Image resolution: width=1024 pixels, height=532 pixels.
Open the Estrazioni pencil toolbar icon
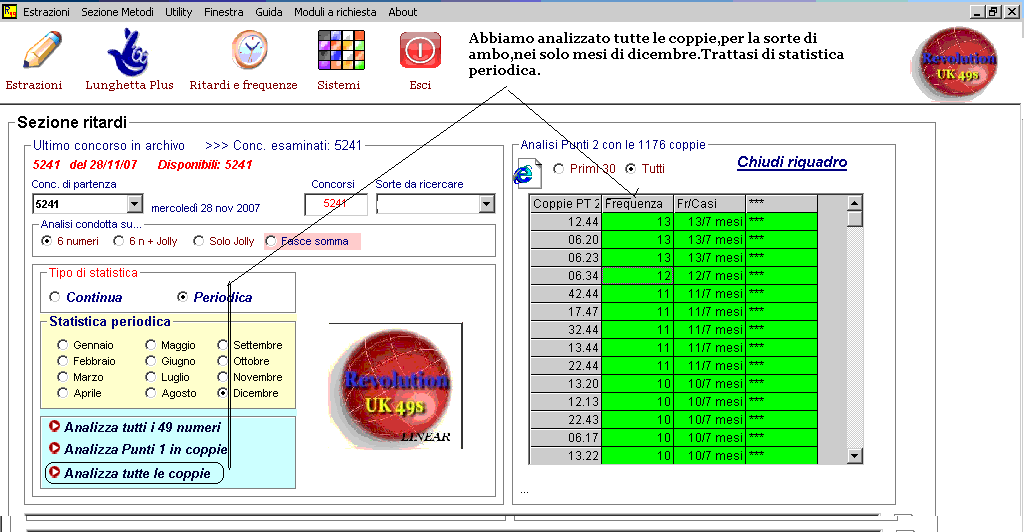[x=42, y=50]
